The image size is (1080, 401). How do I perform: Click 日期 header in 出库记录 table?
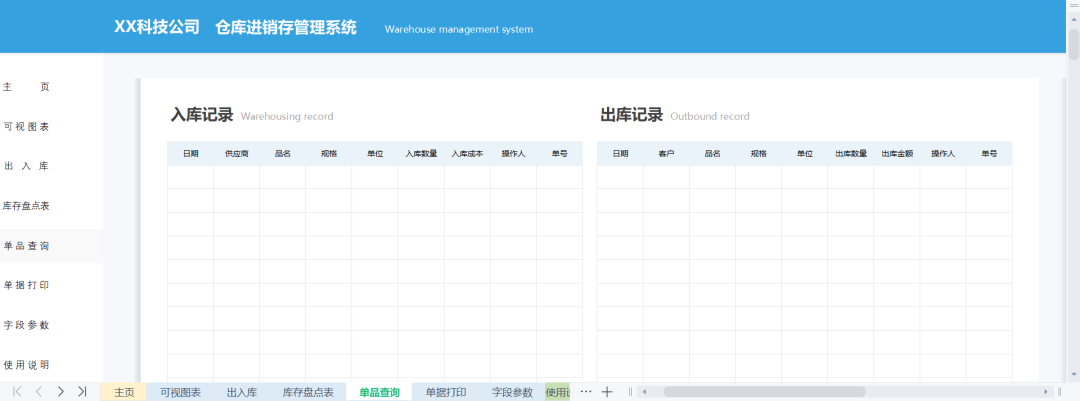[621, 154]
